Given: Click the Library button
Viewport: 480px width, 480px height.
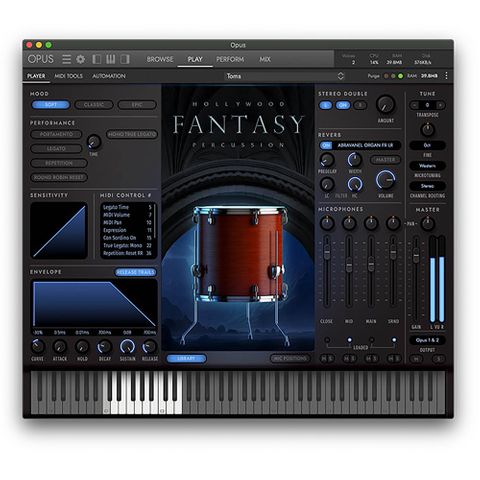Looking at the screenshot, I should point(186,358).
